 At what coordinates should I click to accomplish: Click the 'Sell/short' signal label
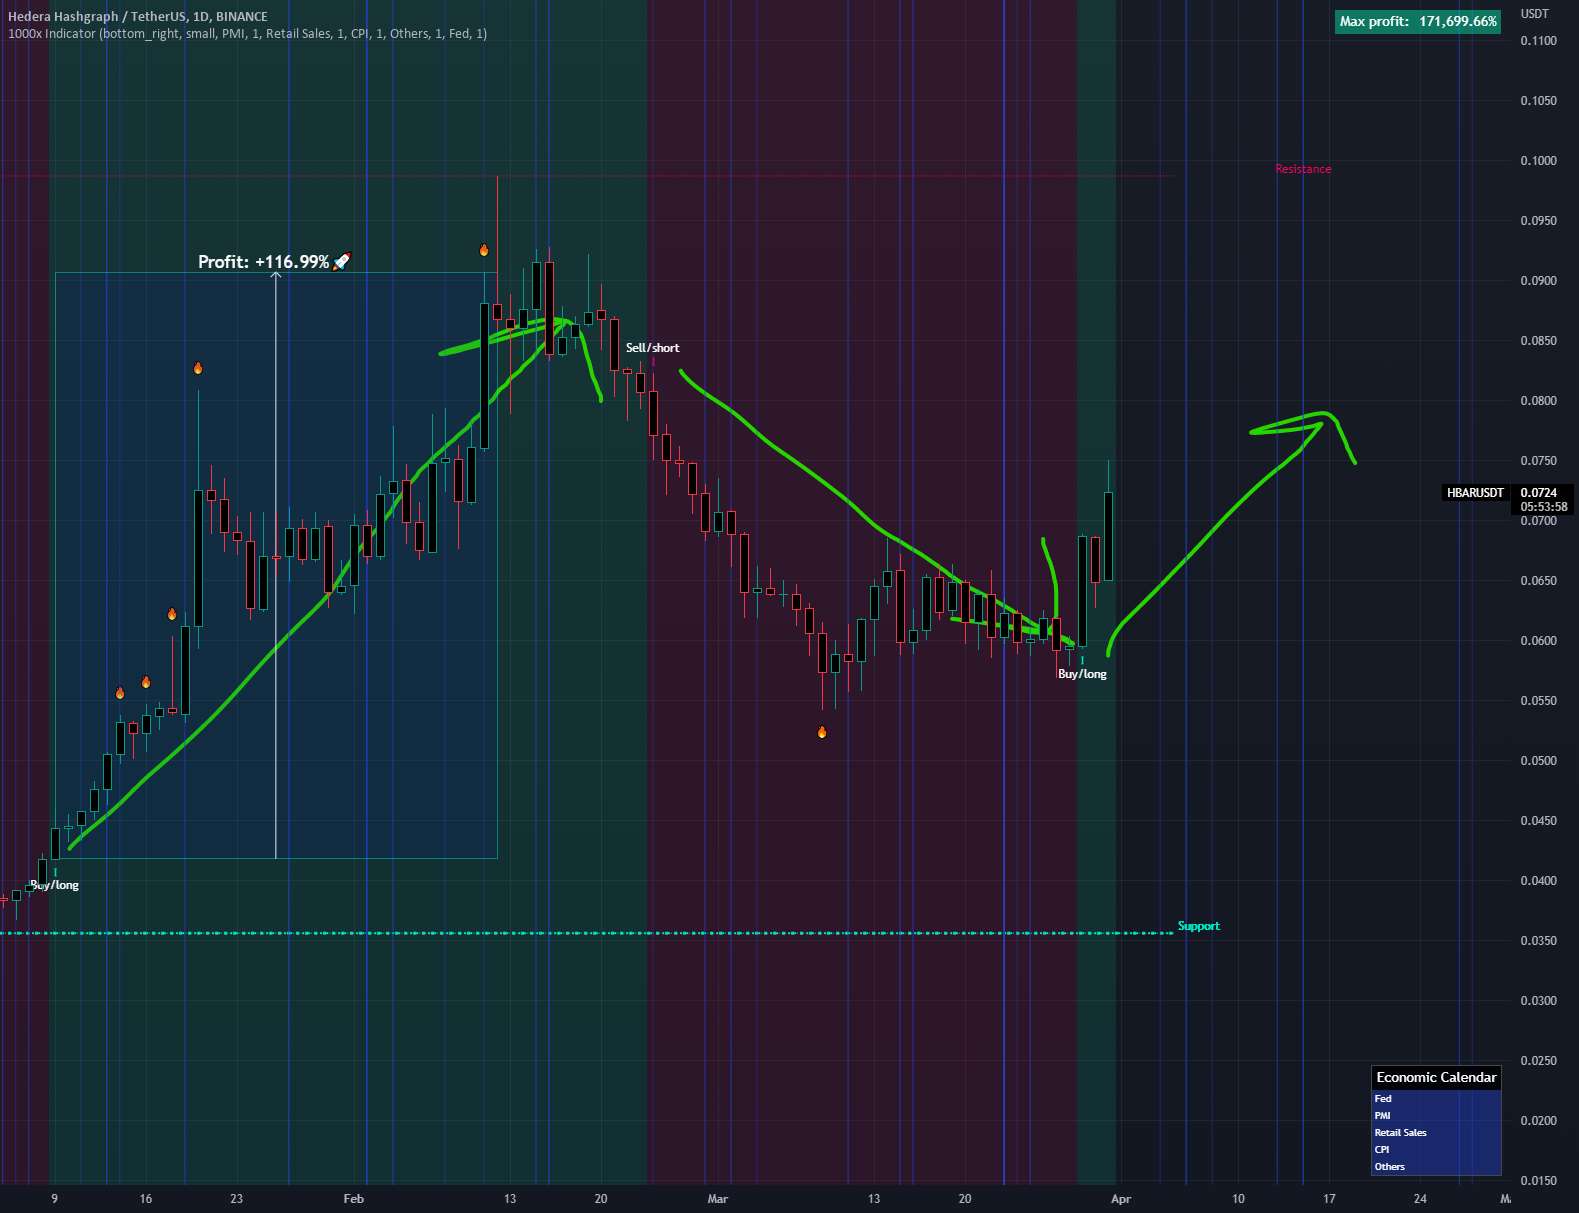652,348
